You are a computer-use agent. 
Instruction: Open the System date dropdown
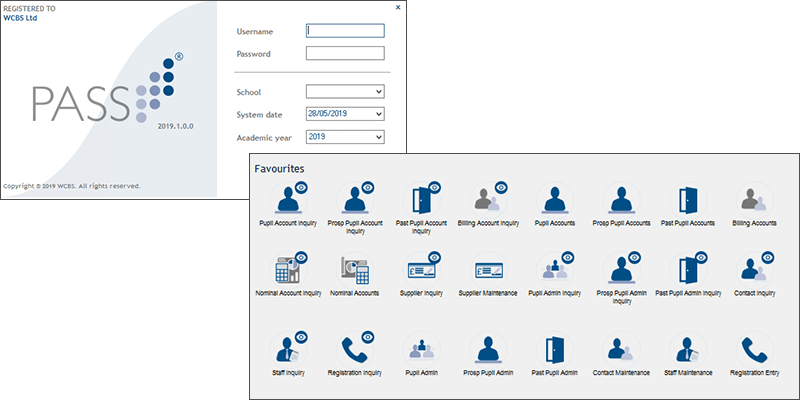(345, 114)
